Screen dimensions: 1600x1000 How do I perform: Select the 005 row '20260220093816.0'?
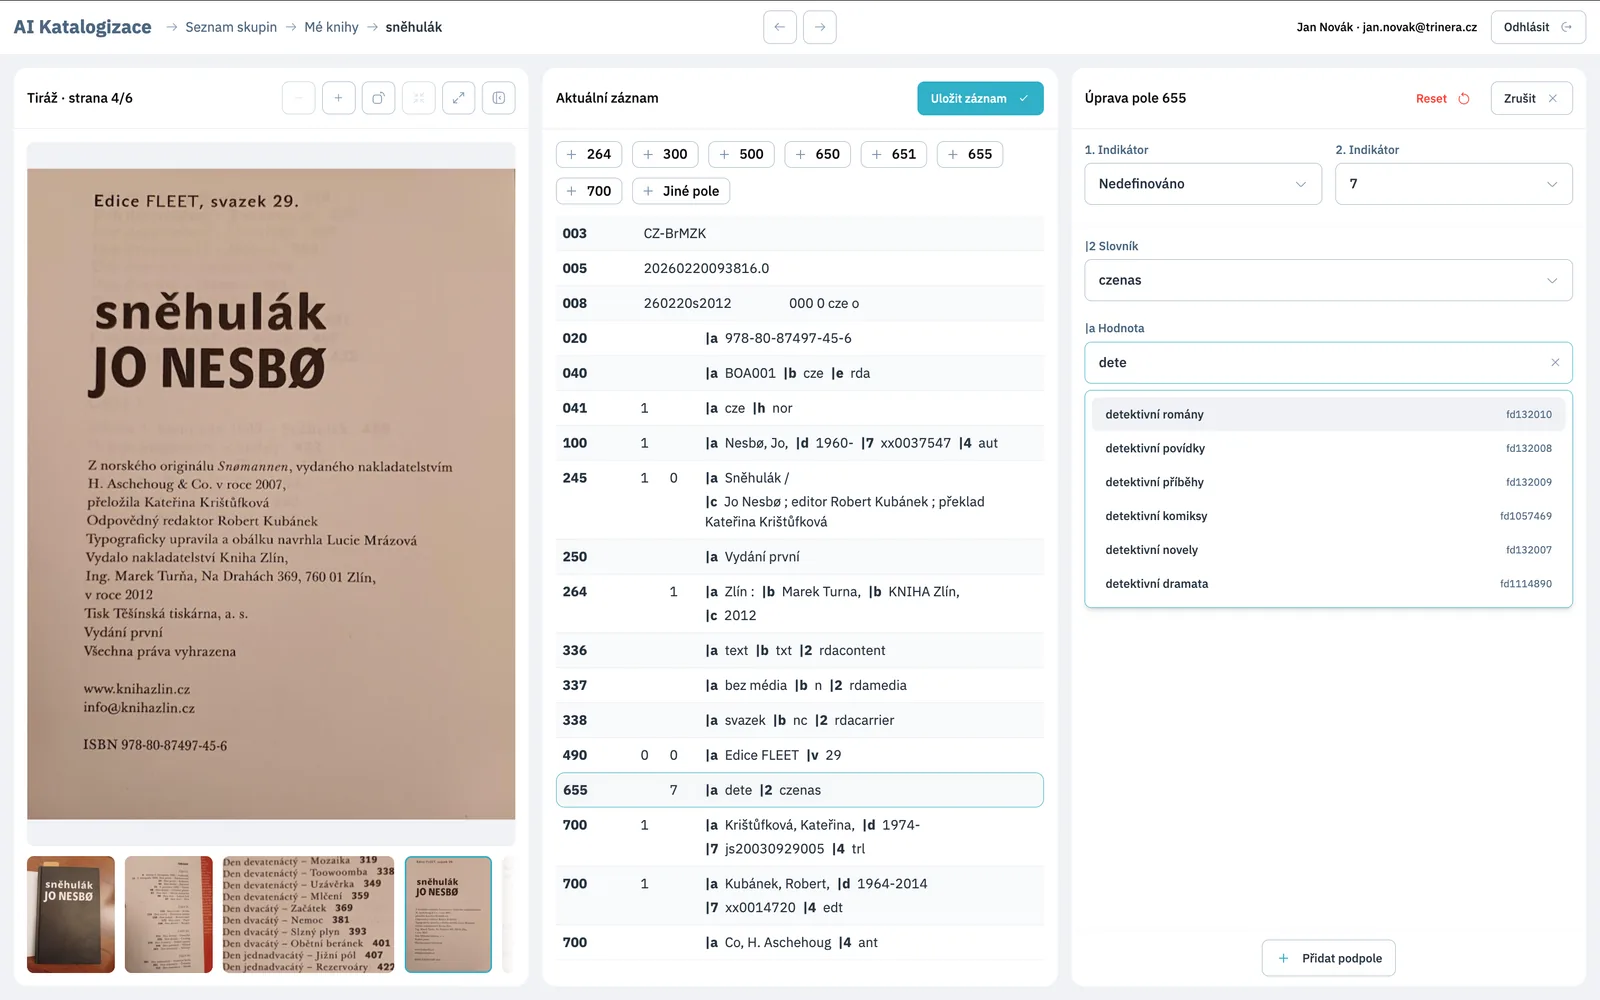point(800,268)
